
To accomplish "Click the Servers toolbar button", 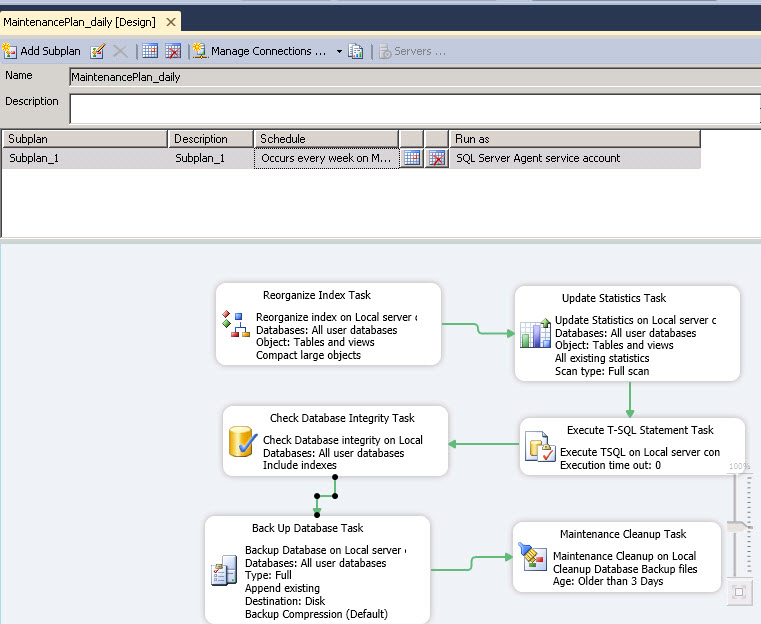I will tap(413, 51).
